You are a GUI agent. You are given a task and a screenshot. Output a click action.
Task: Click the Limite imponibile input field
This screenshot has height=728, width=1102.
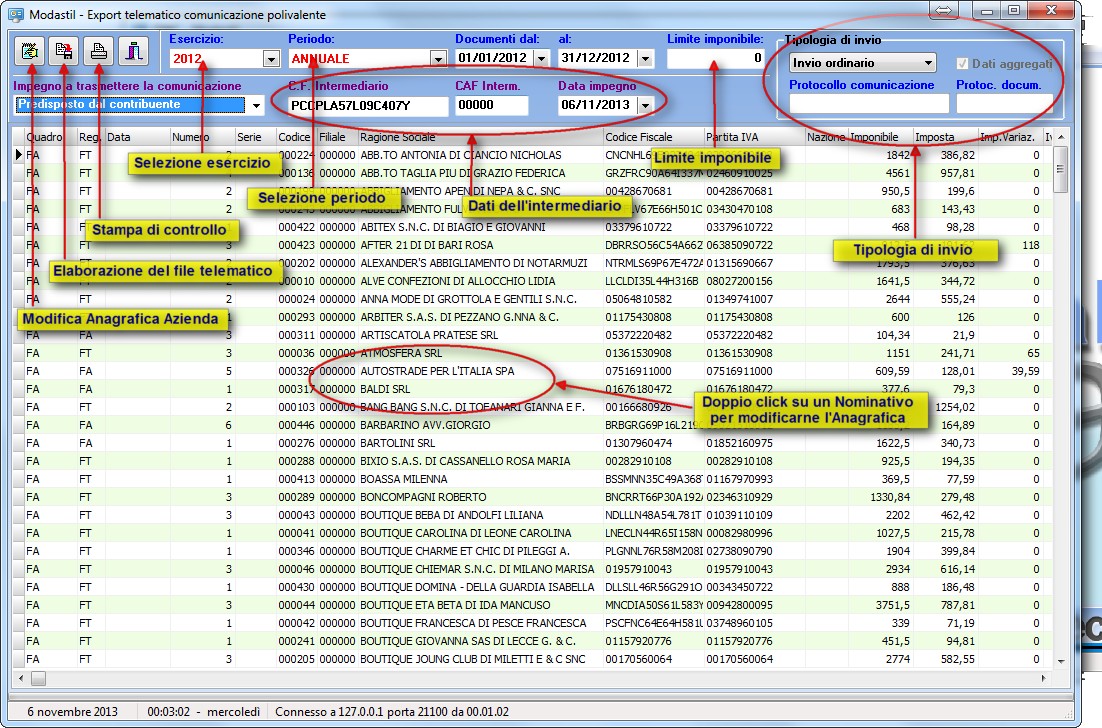pos(715,59)
